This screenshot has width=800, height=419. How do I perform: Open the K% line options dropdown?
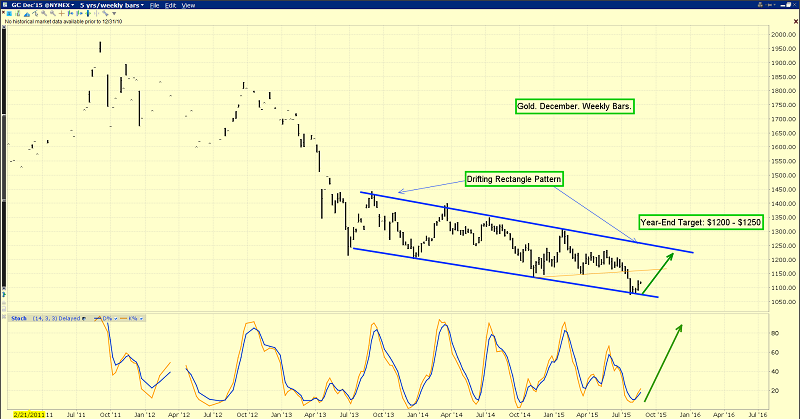coord(143,318)
